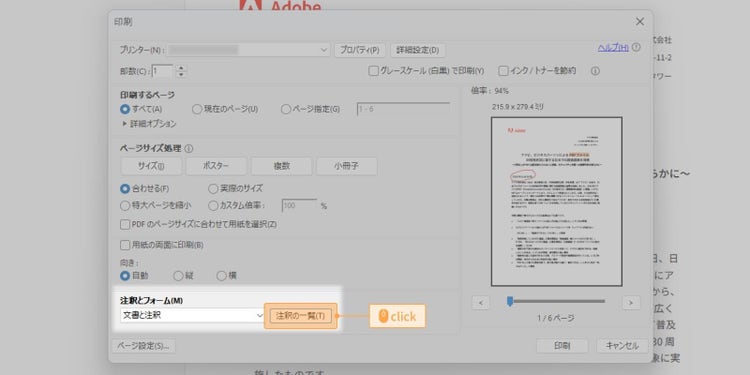The image size is (750, 375).
Task: Click the page range field showing 1 - 6
Action: (x=403, y=109)
